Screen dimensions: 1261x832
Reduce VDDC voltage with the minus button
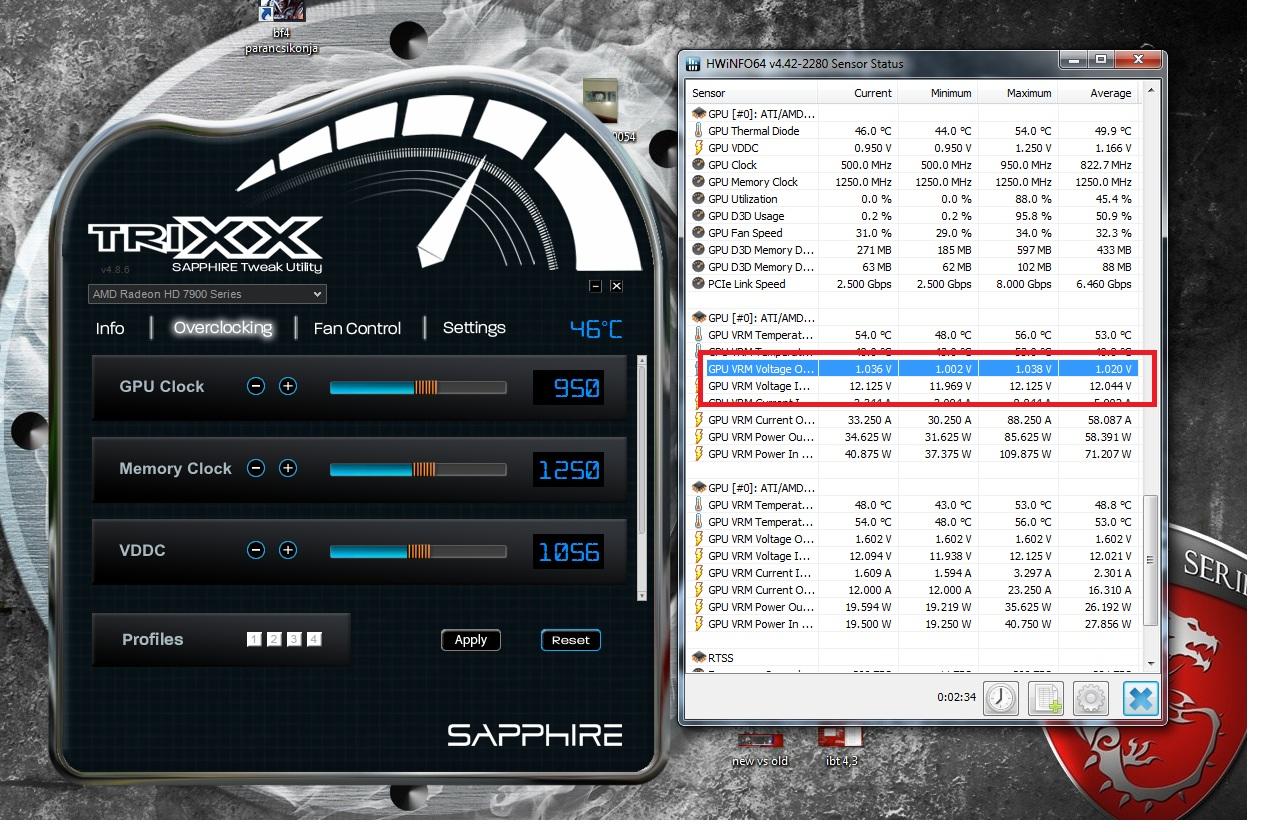256,550
